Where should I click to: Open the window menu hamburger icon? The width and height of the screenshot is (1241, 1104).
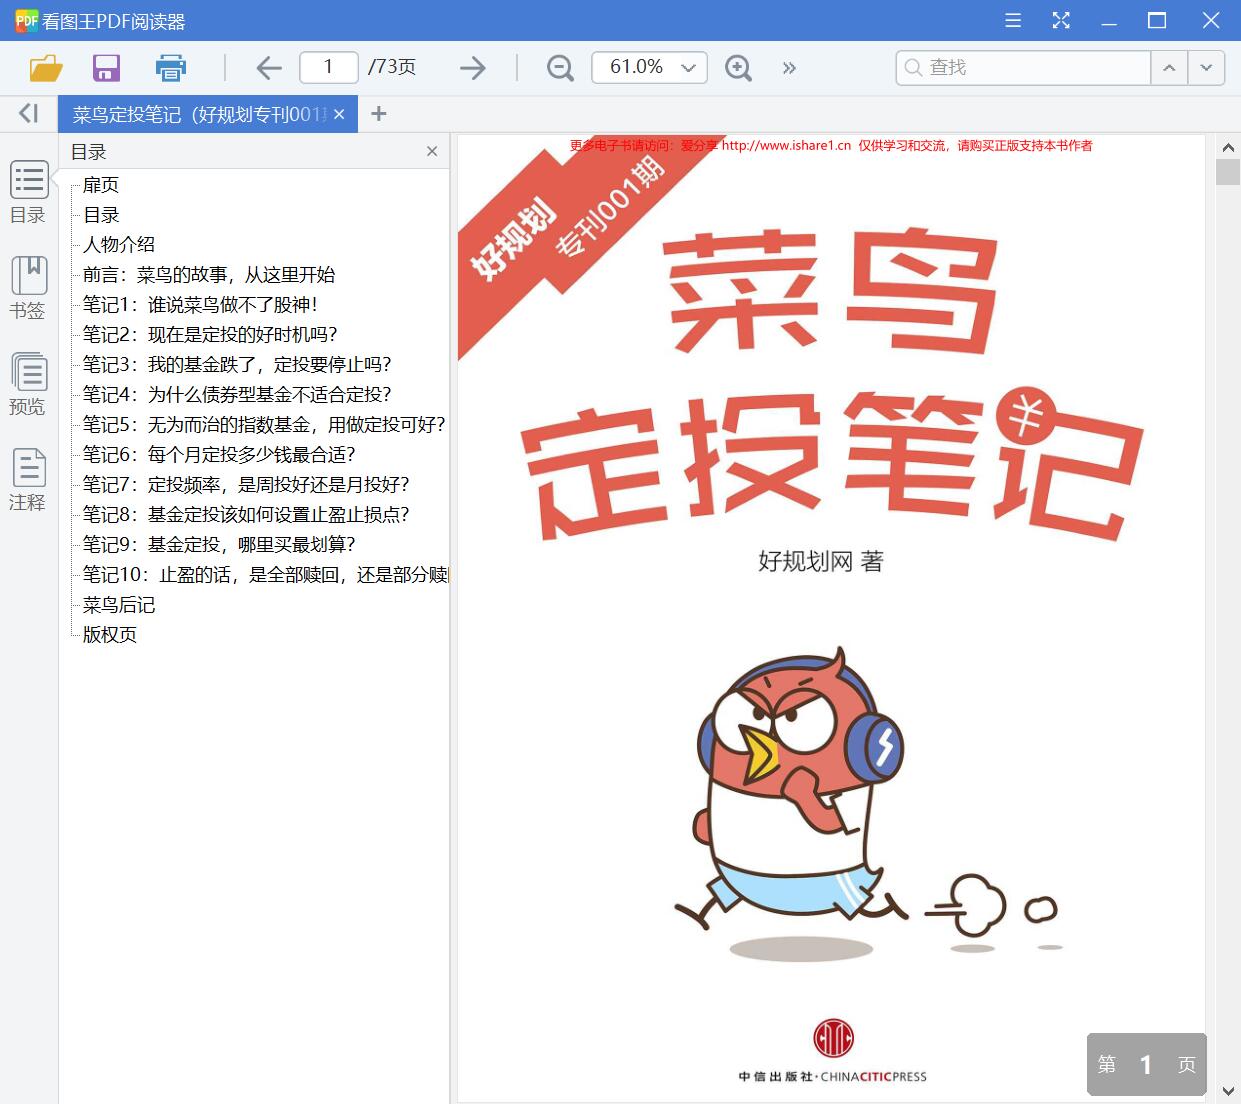(x=1013, y=20)
